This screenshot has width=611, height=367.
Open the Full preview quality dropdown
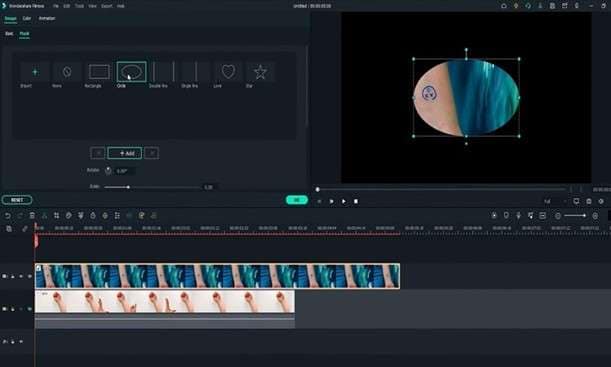(555, 201)
